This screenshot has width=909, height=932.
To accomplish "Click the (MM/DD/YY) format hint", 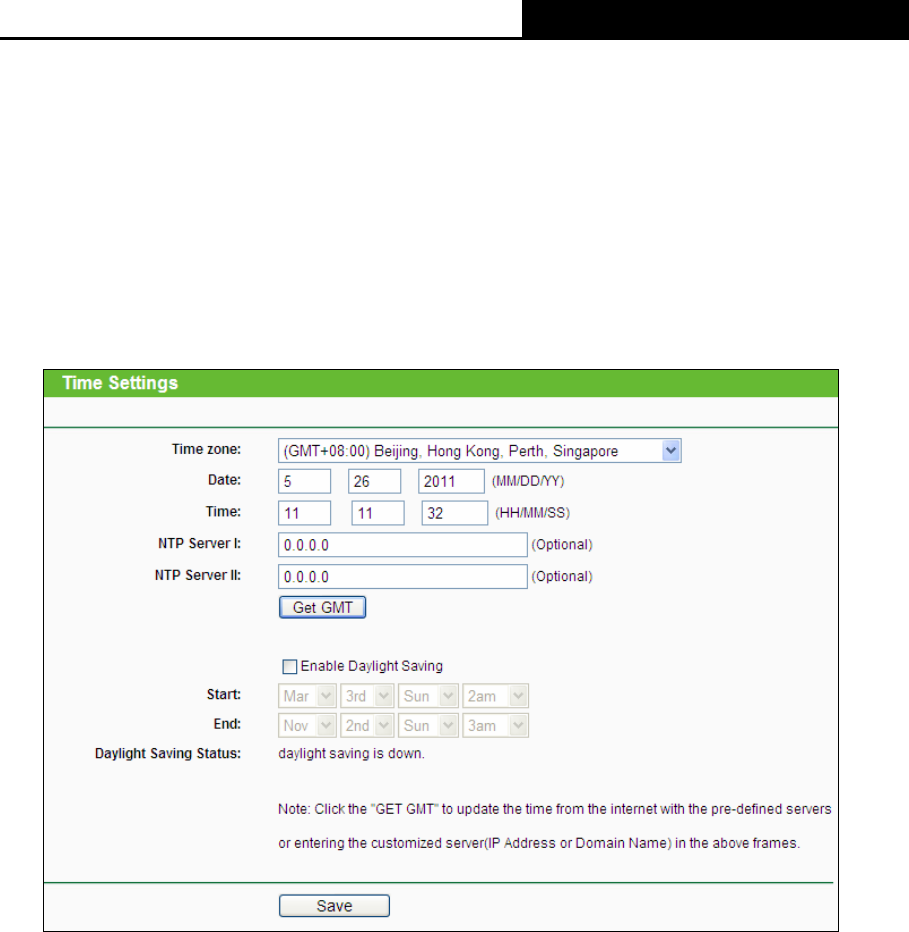I will [x=528, y=481].
